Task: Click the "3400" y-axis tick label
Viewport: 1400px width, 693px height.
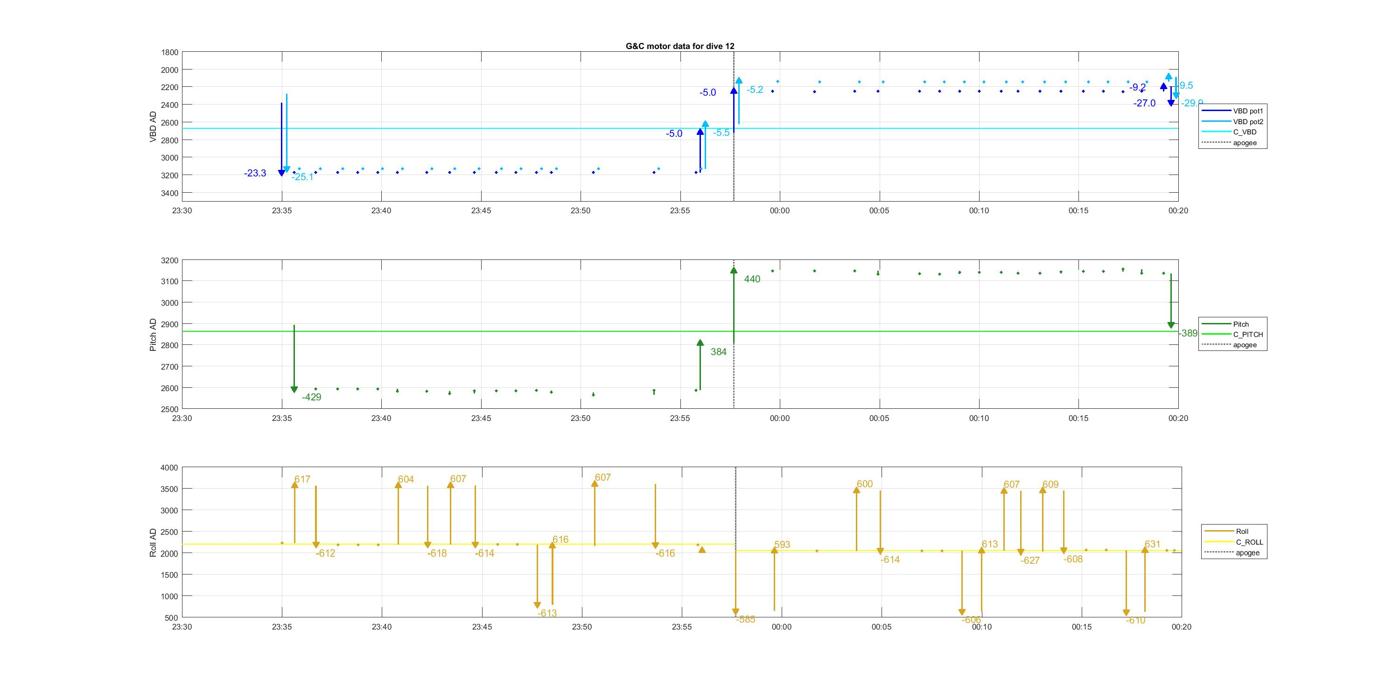Action: pos(170,193)
